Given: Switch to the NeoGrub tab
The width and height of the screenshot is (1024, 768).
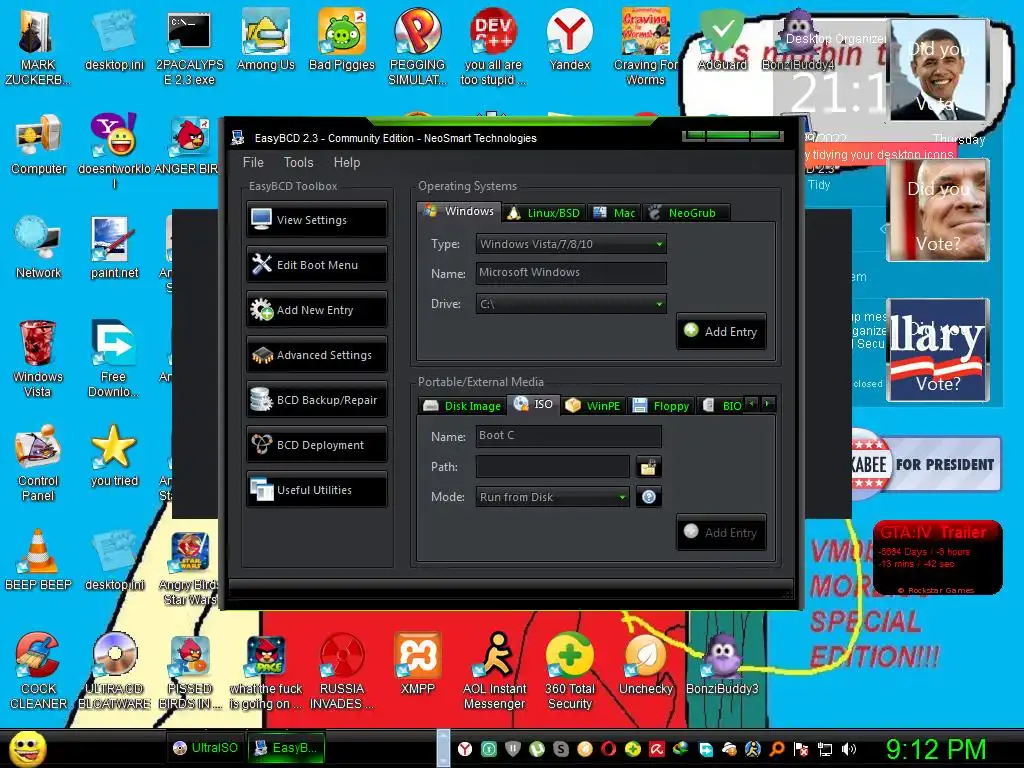Looking at the screenshot, I should pyautogui.click(x=685, y=213).
